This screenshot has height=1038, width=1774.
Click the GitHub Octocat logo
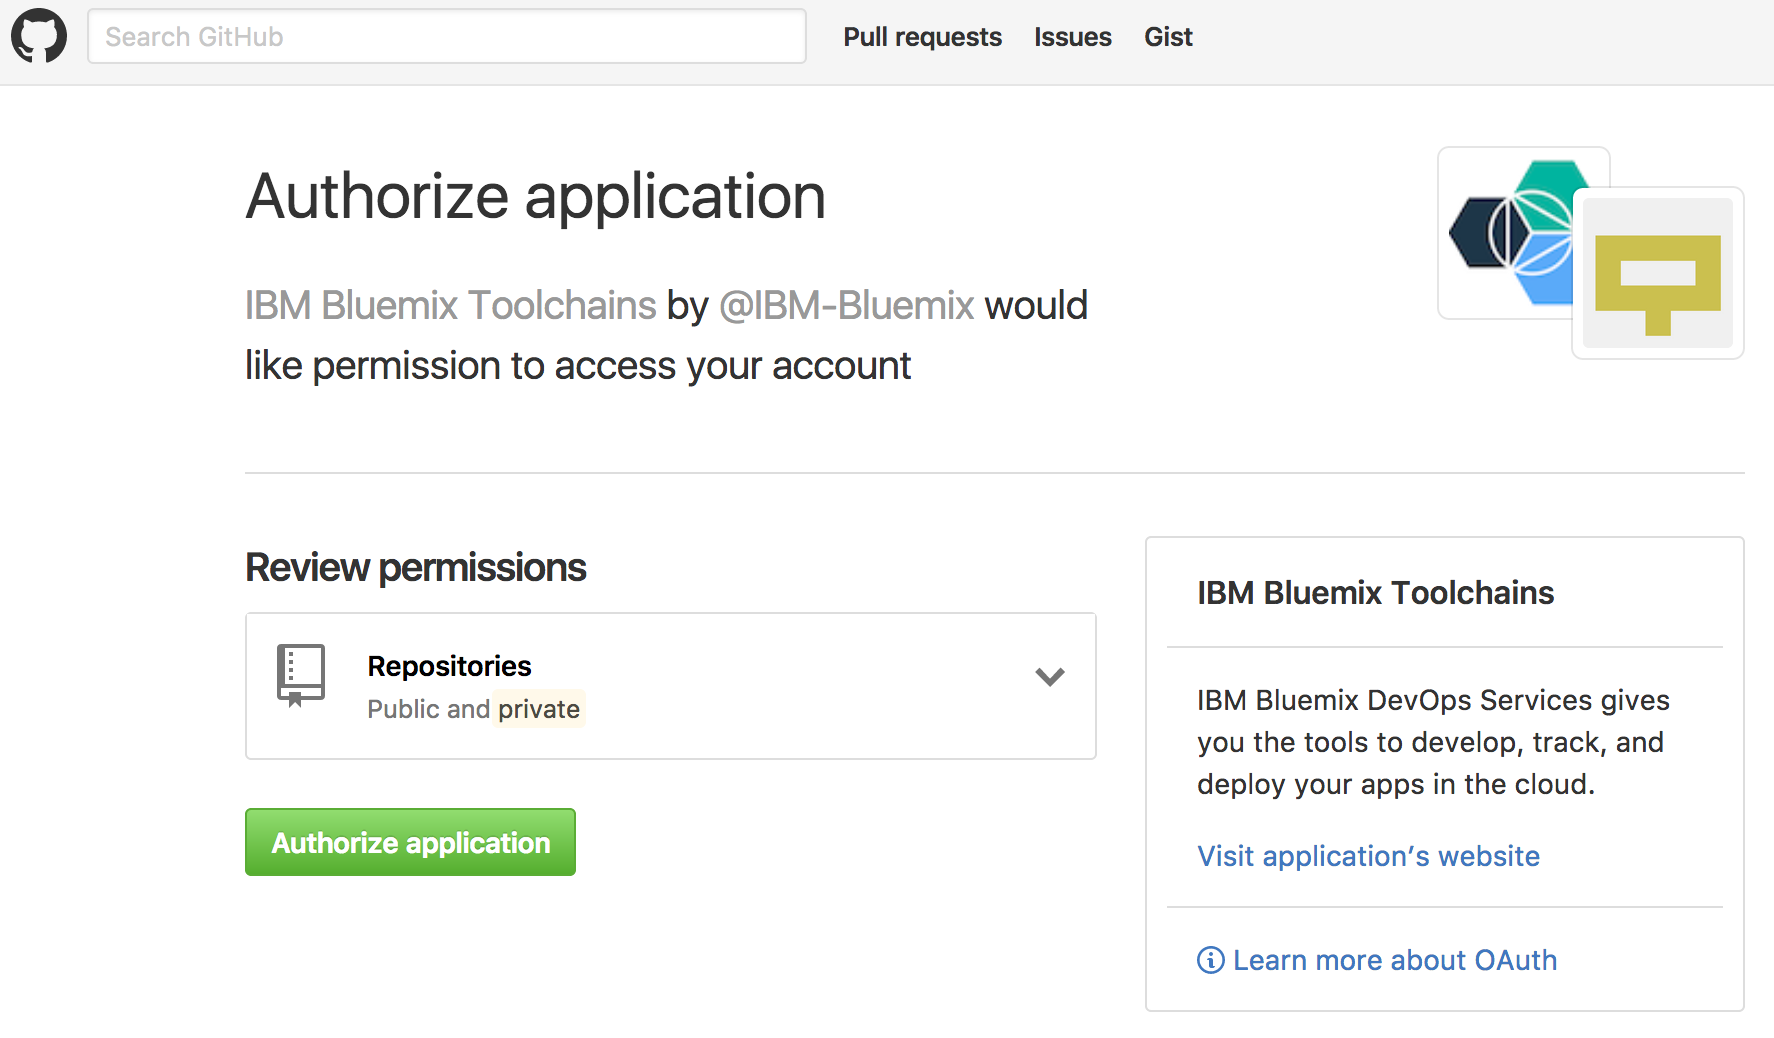tap(39, 36)
